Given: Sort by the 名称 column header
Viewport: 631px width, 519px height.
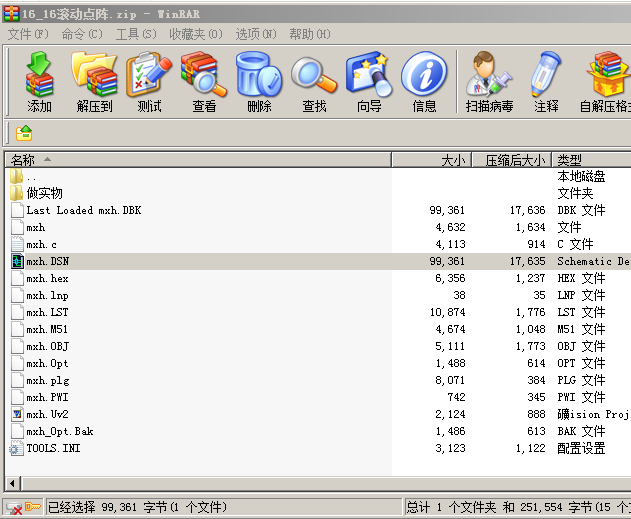Looking at the screenshot, I should click(198, 160).
